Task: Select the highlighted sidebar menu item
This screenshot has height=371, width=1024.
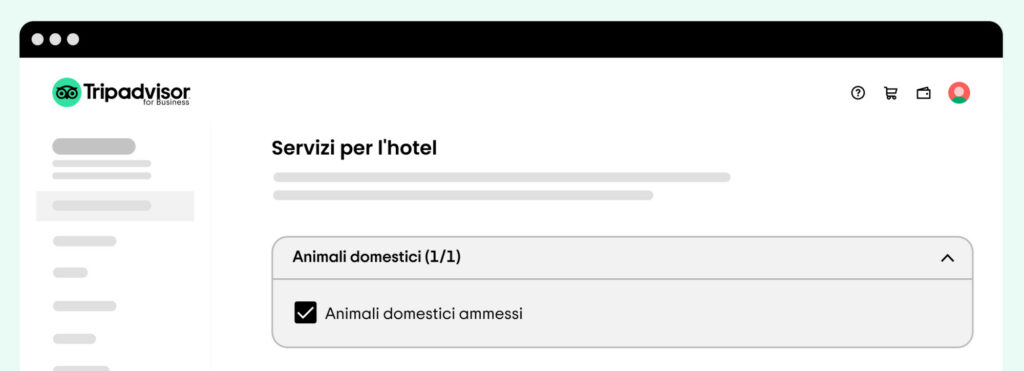Action: tap(115, 206)
